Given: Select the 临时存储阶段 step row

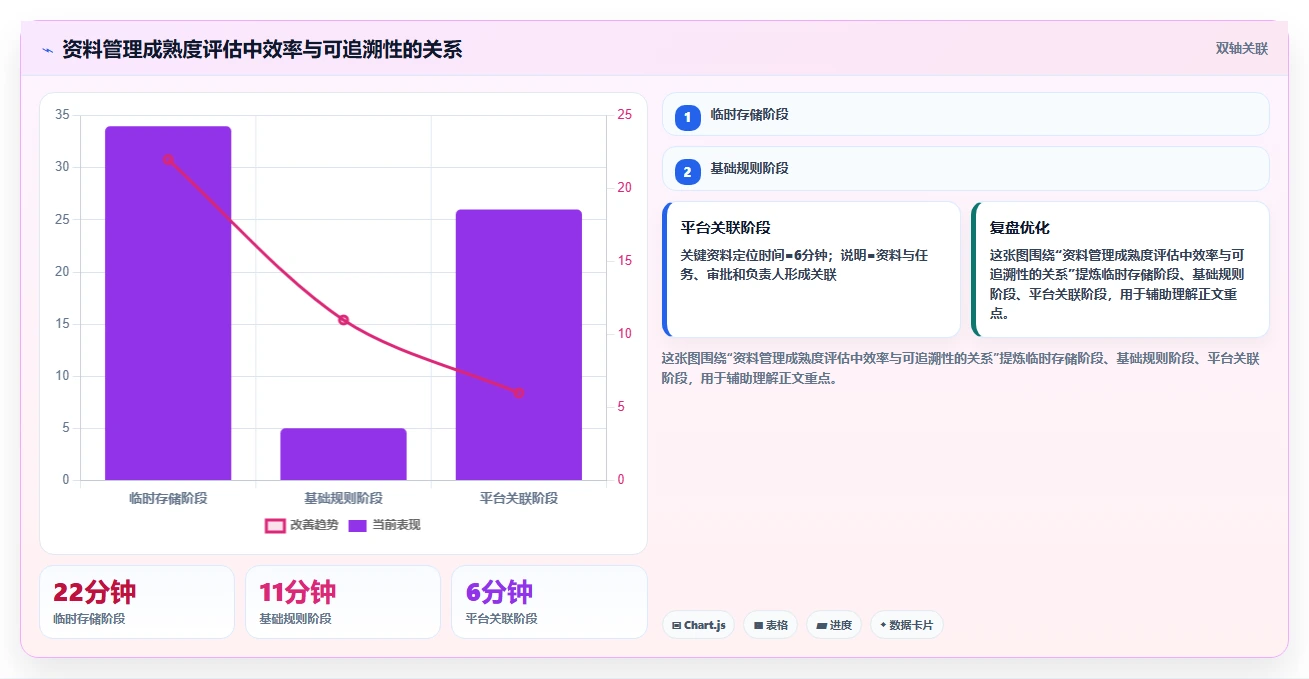Looking at the screenshot, I should [965, 114].
